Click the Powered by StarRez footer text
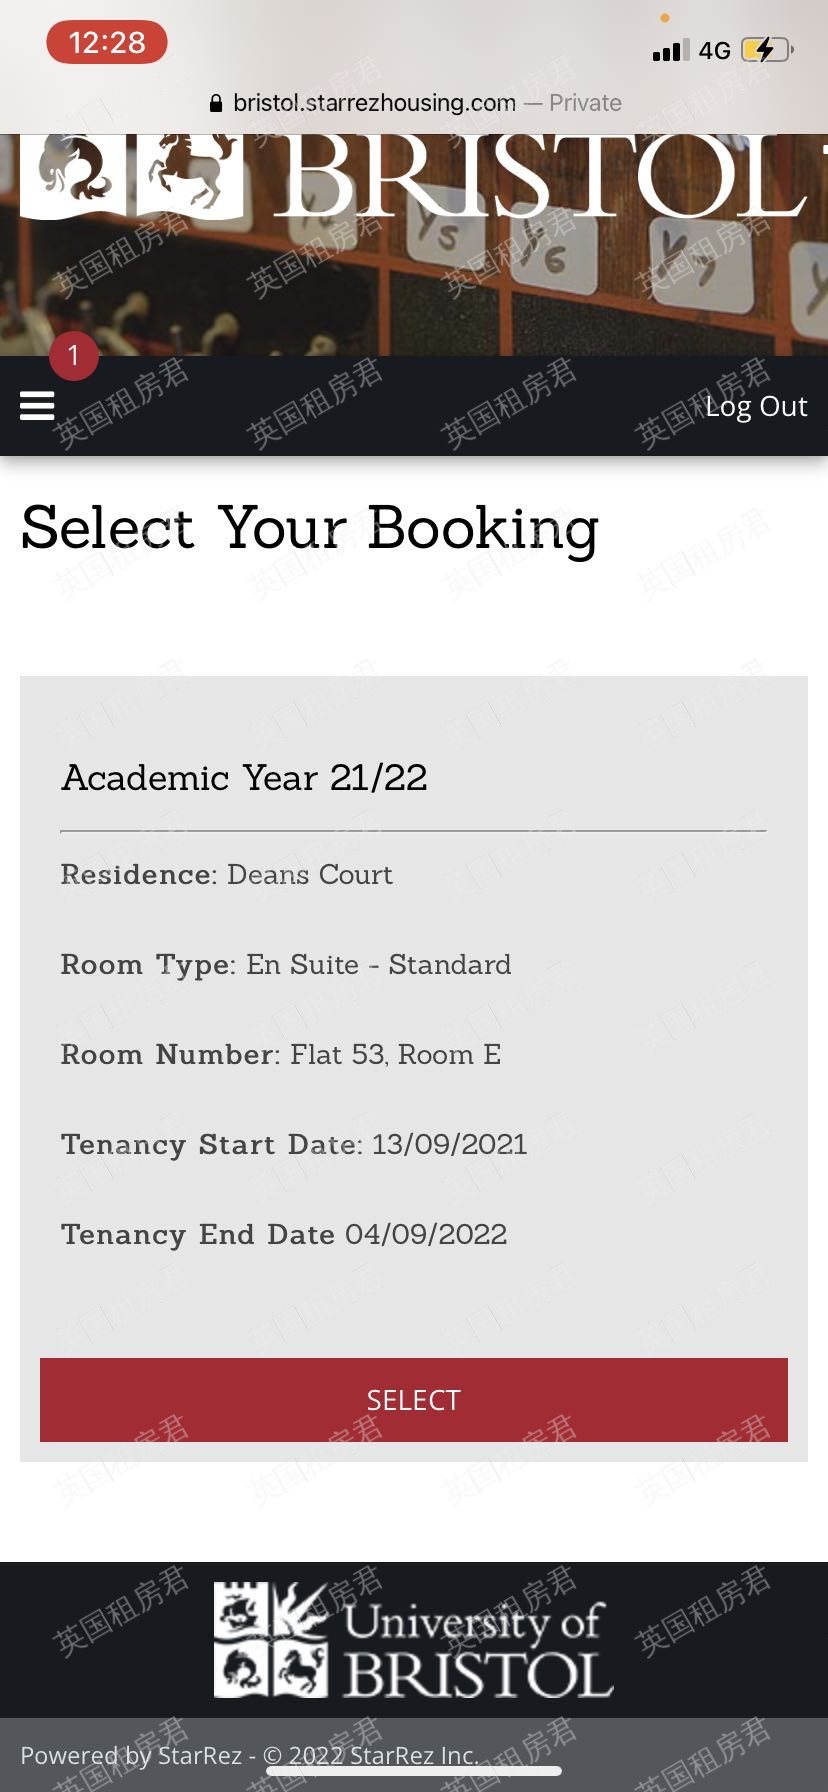828x1792 pixels. click(x=249, y=1755)
